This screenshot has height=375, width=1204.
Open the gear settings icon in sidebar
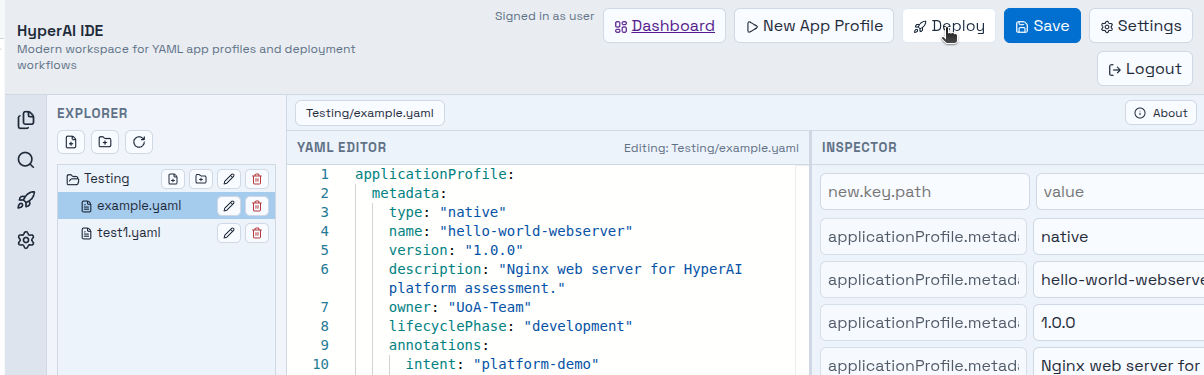tap(26, 240)
